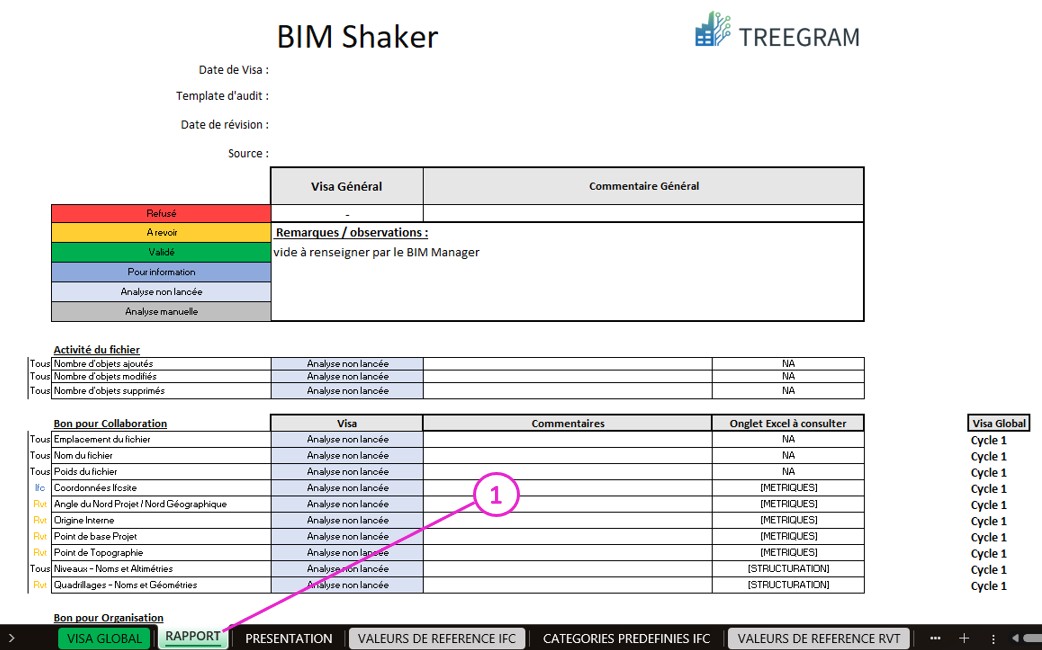The width and height of the screenshot is (1042, 650).
Task: Click the Rvt icon beside Point de Topographie
Action: [x=38, y=552]
